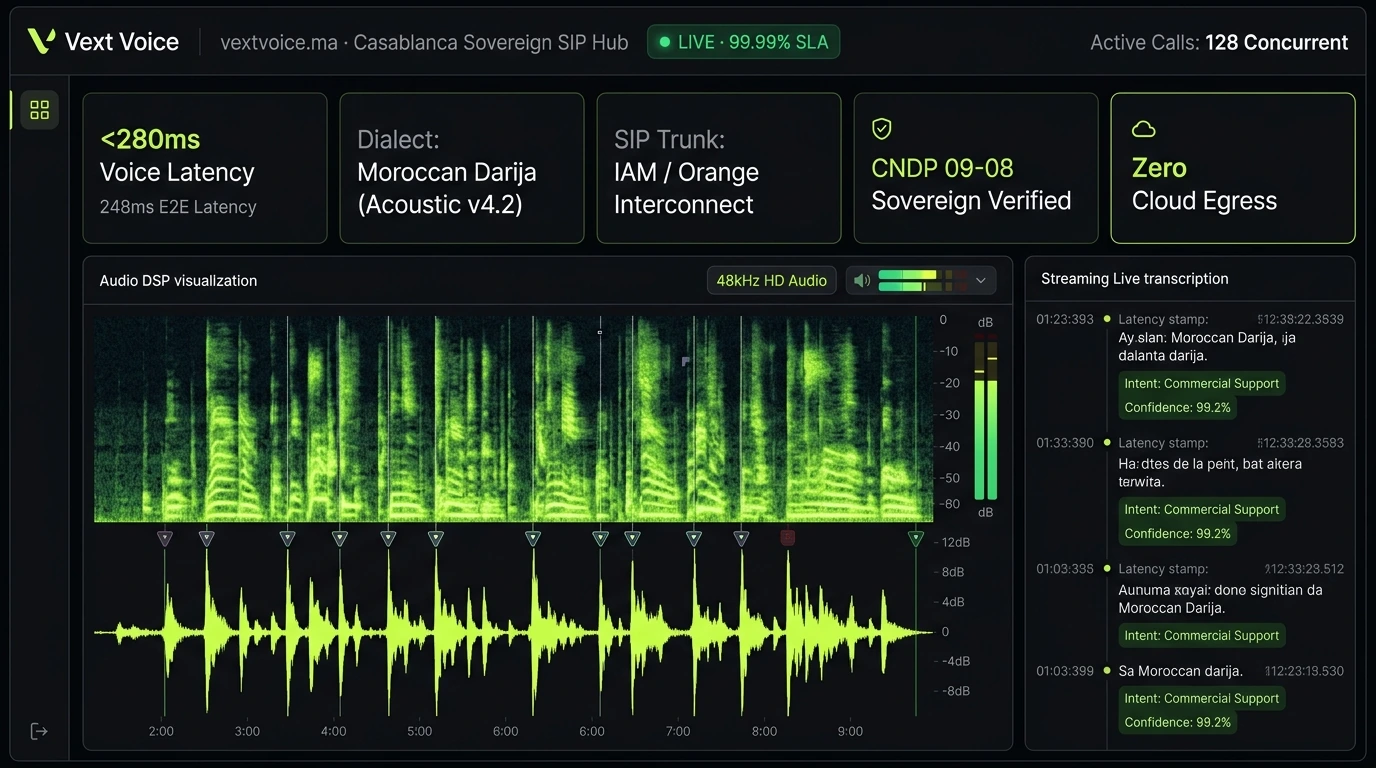Click the shield icon on CNDP 09-08 card
This screenshot has height=768, width=1376.
coord(881,128)
